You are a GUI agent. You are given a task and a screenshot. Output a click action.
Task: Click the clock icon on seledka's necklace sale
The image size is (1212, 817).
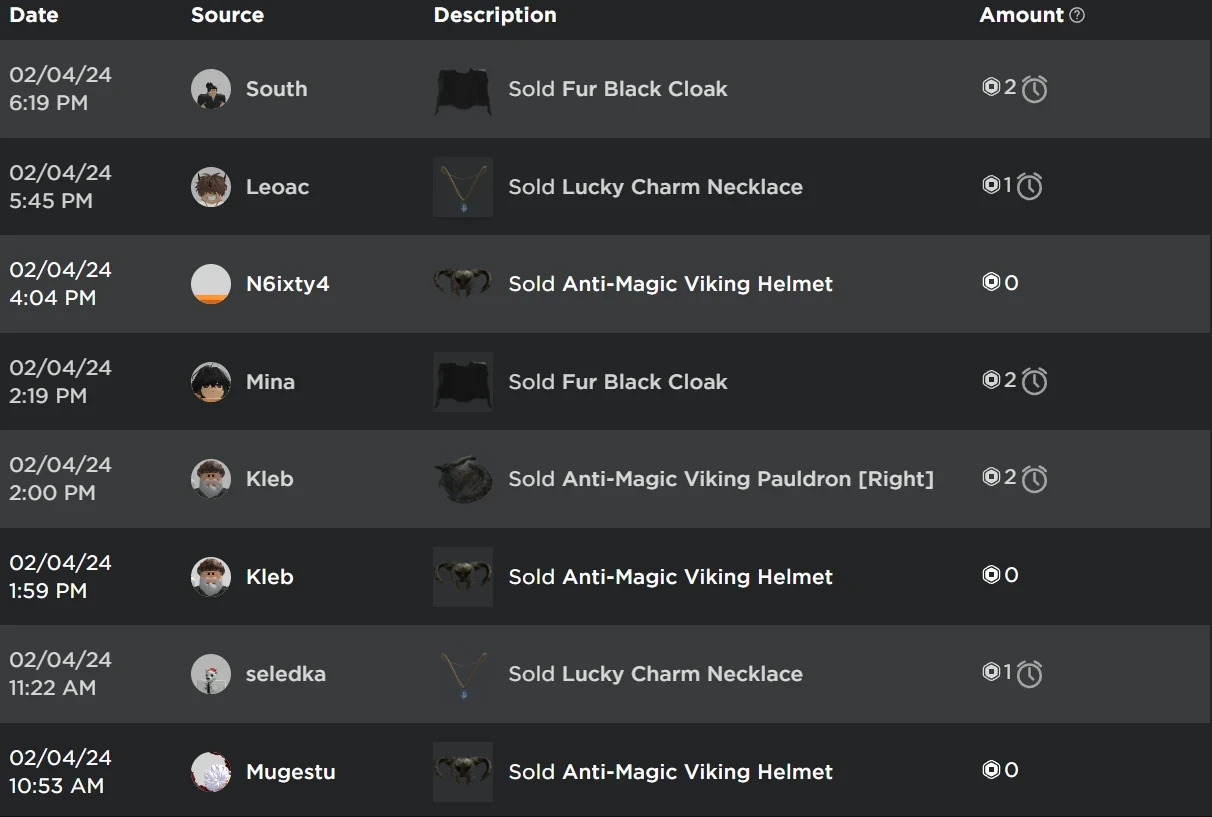1030,673
